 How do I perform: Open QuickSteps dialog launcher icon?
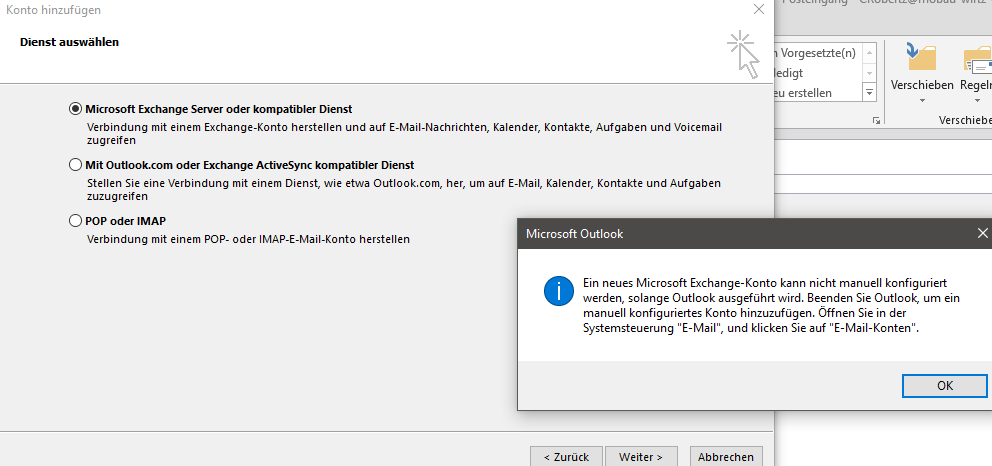click(x=876, y=120)
